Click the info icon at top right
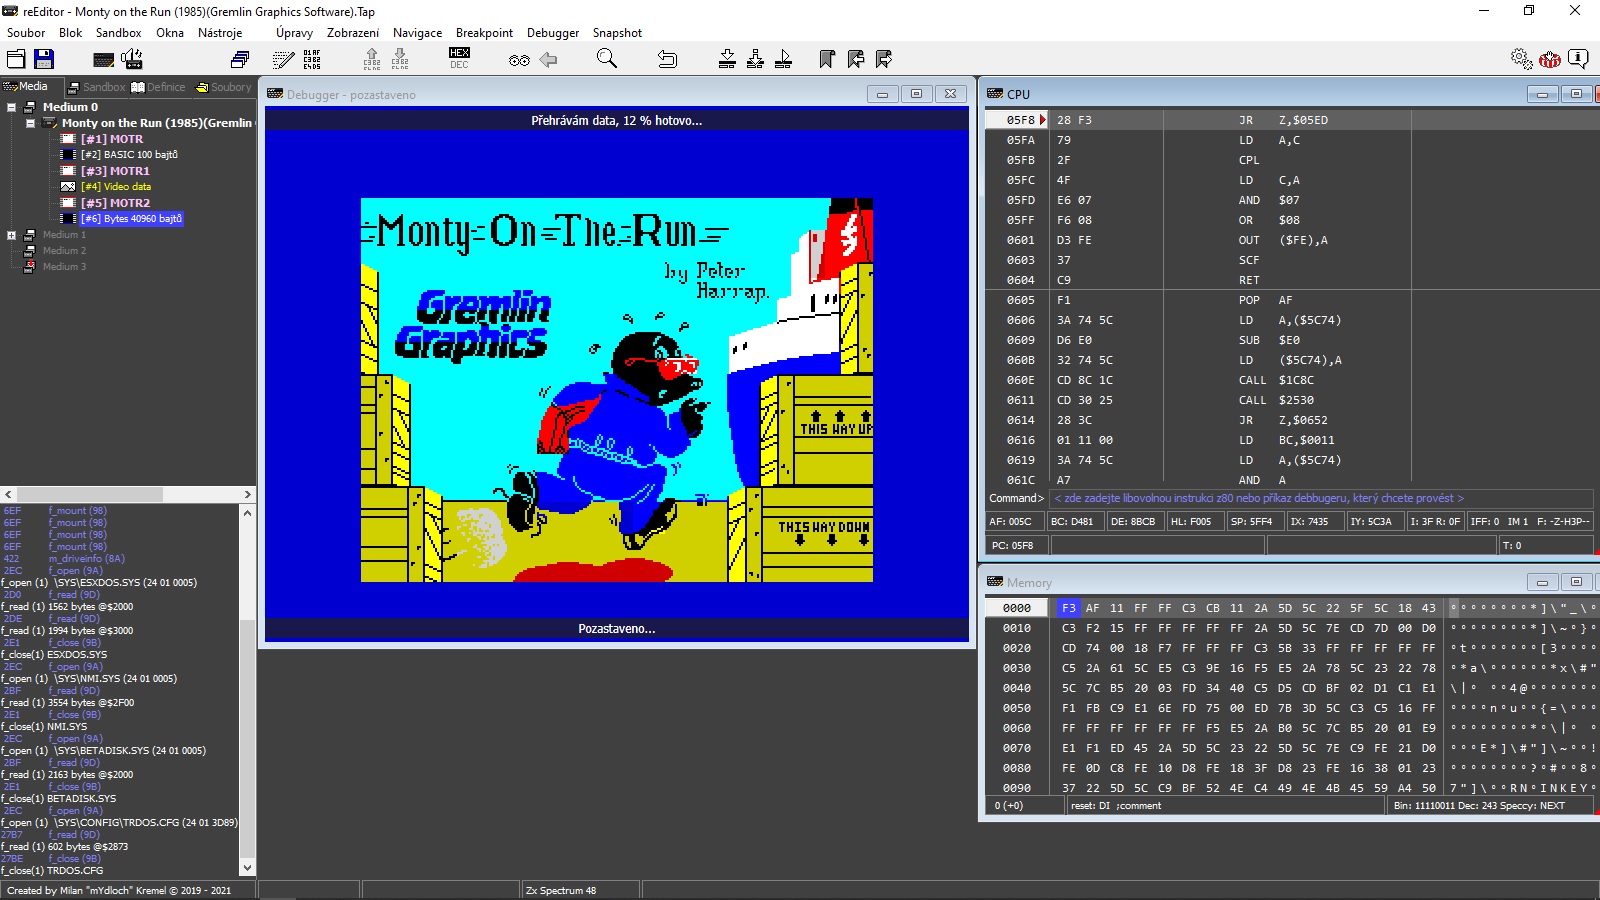The image size is (1600, 900). click(1578, 59)
